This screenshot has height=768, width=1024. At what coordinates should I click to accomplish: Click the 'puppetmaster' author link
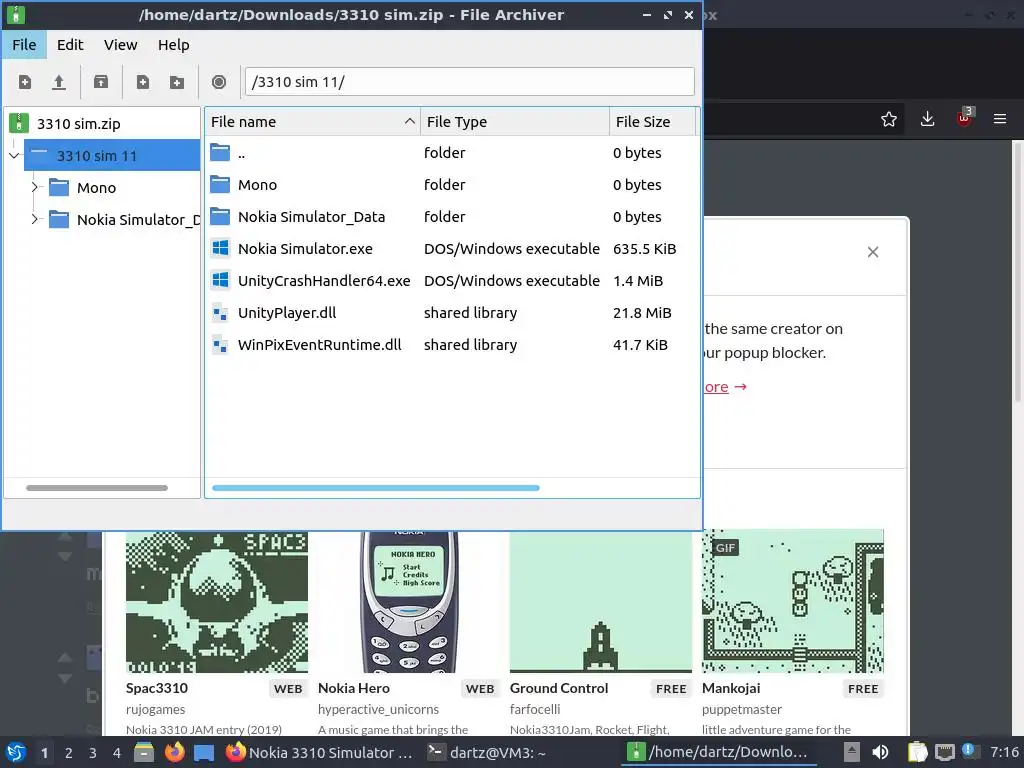coord(742,709)
